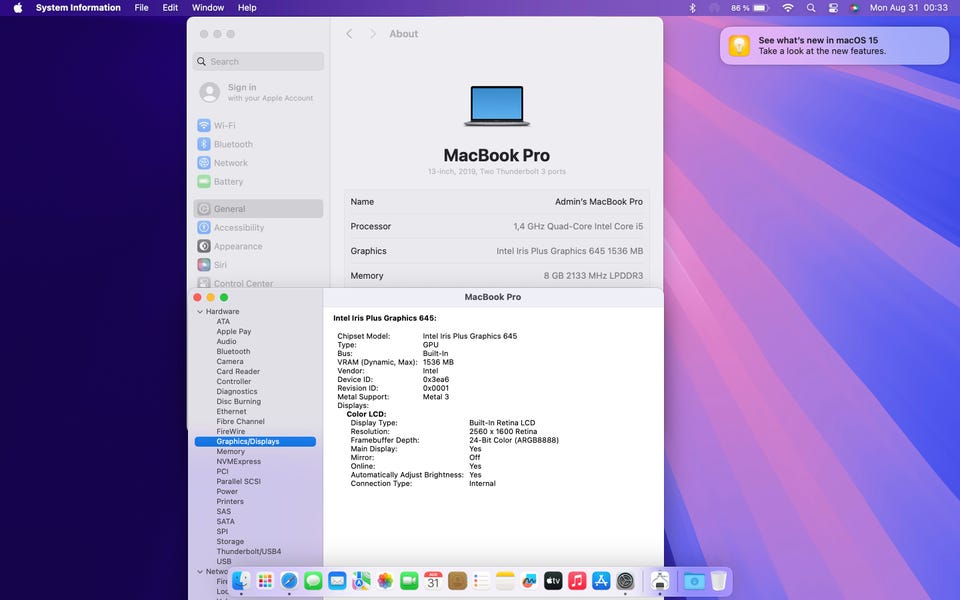Open Wi-Fi status menu in menu bar
This screenshot has width=960, height=600.
(788, 8)
